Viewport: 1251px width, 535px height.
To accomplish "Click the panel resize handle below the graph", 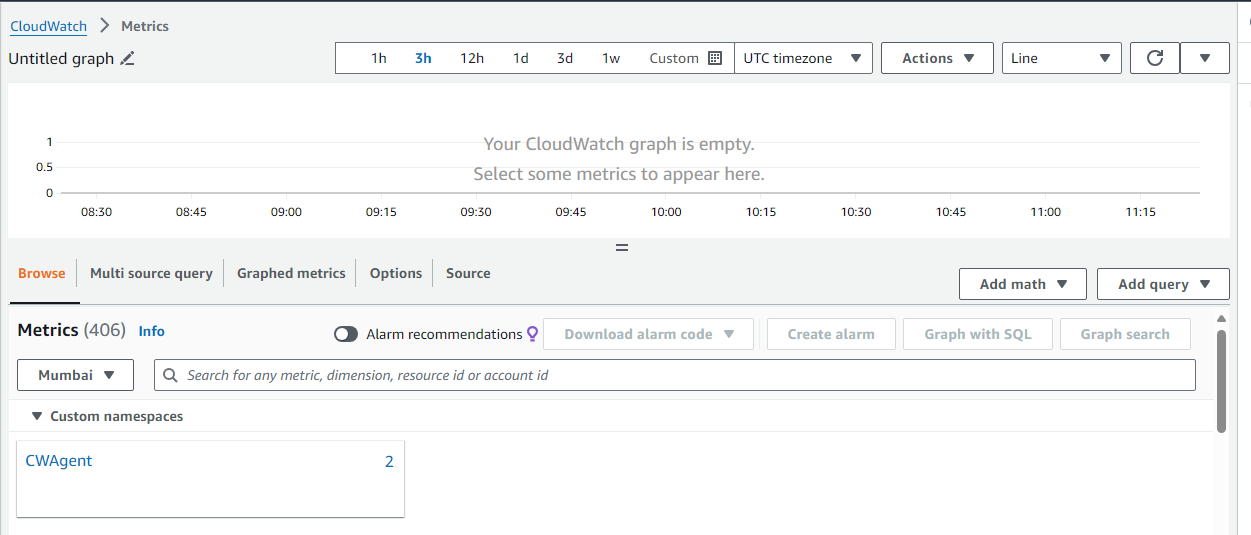I will point(622,247).
